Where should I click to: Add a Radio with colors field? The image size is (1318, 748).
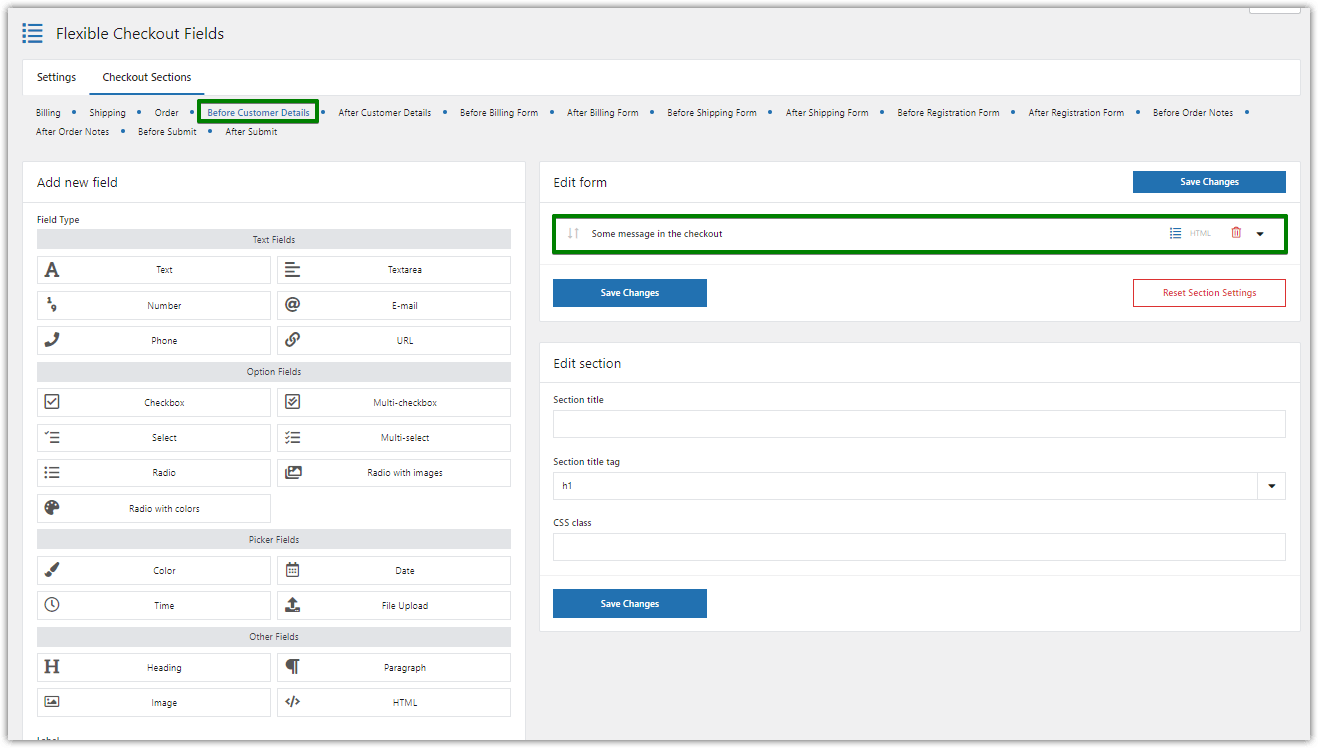[x=154, y=508]
